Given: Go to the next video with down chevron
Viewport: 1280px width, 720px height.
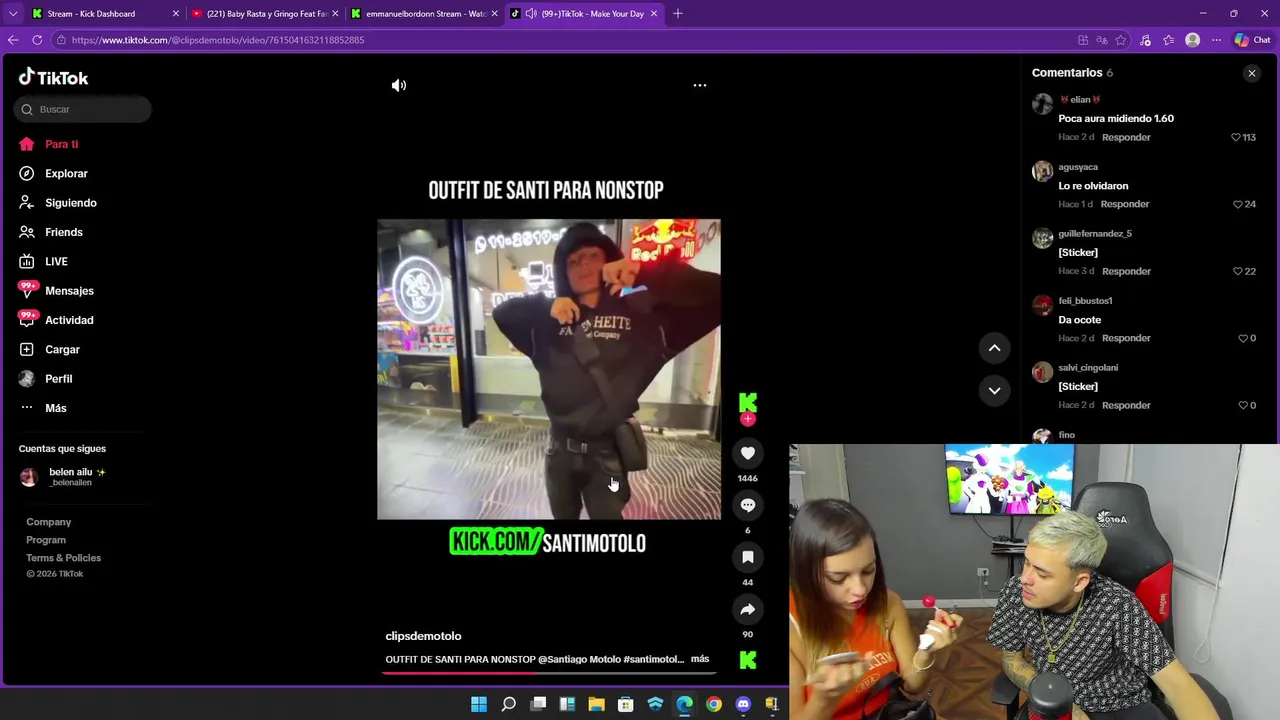Looking at the screenshot, I should point(994,390).
